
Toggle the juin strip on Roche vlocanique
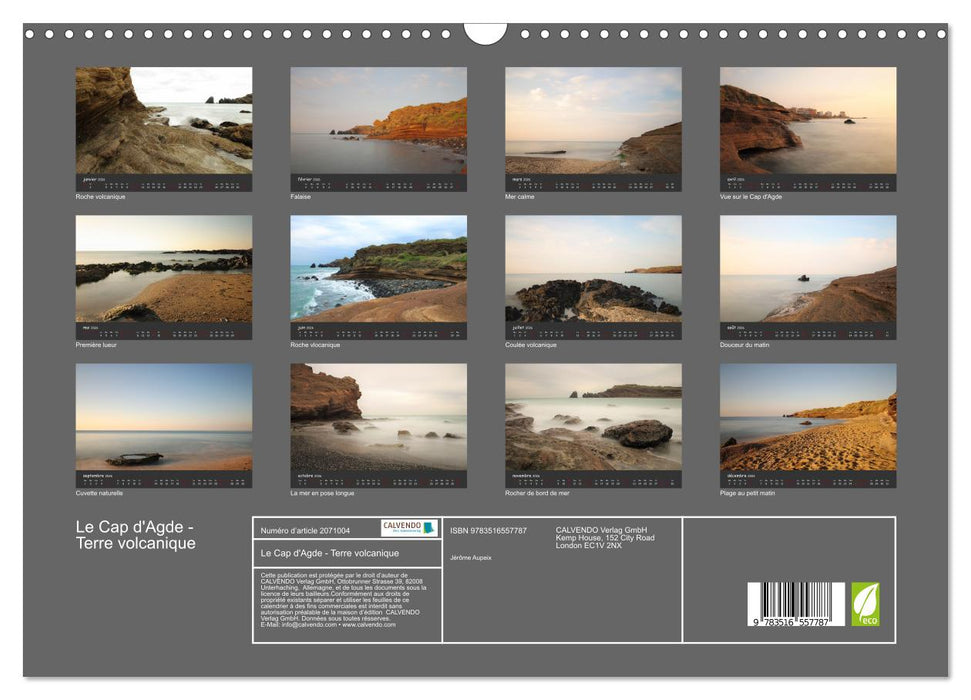[x=377, y=330]
